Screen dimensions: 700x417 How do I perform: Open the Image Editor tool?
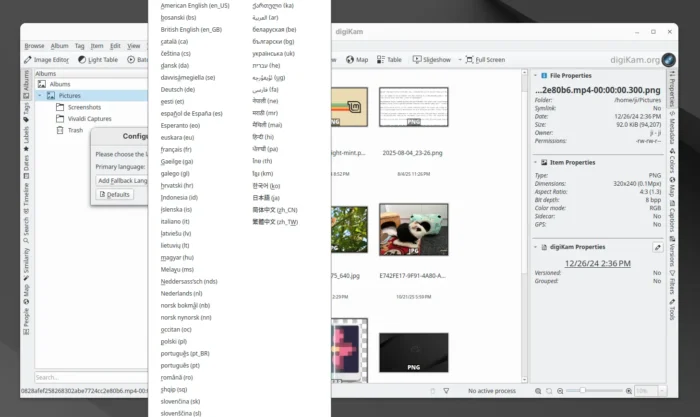click(46, 60)
